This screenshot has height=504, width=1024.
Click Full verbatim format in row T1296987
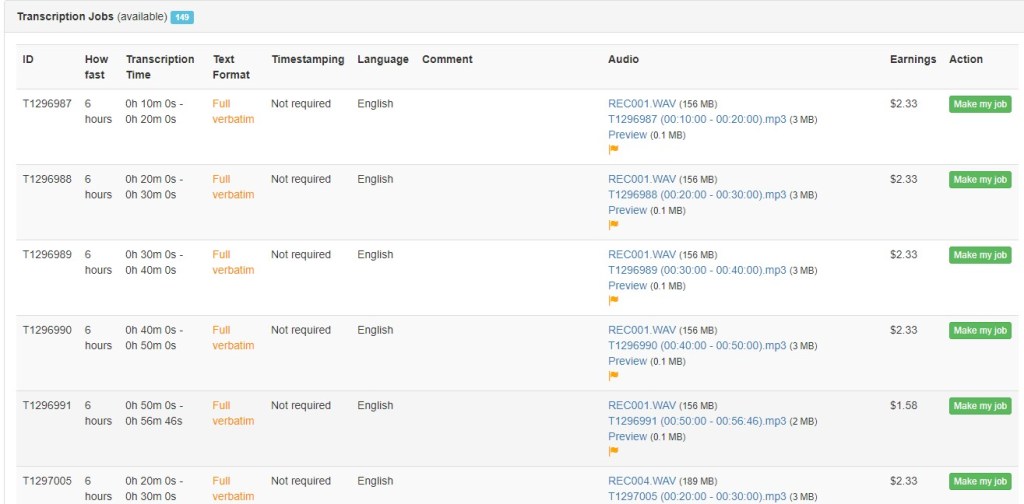(x=233, y=112)
